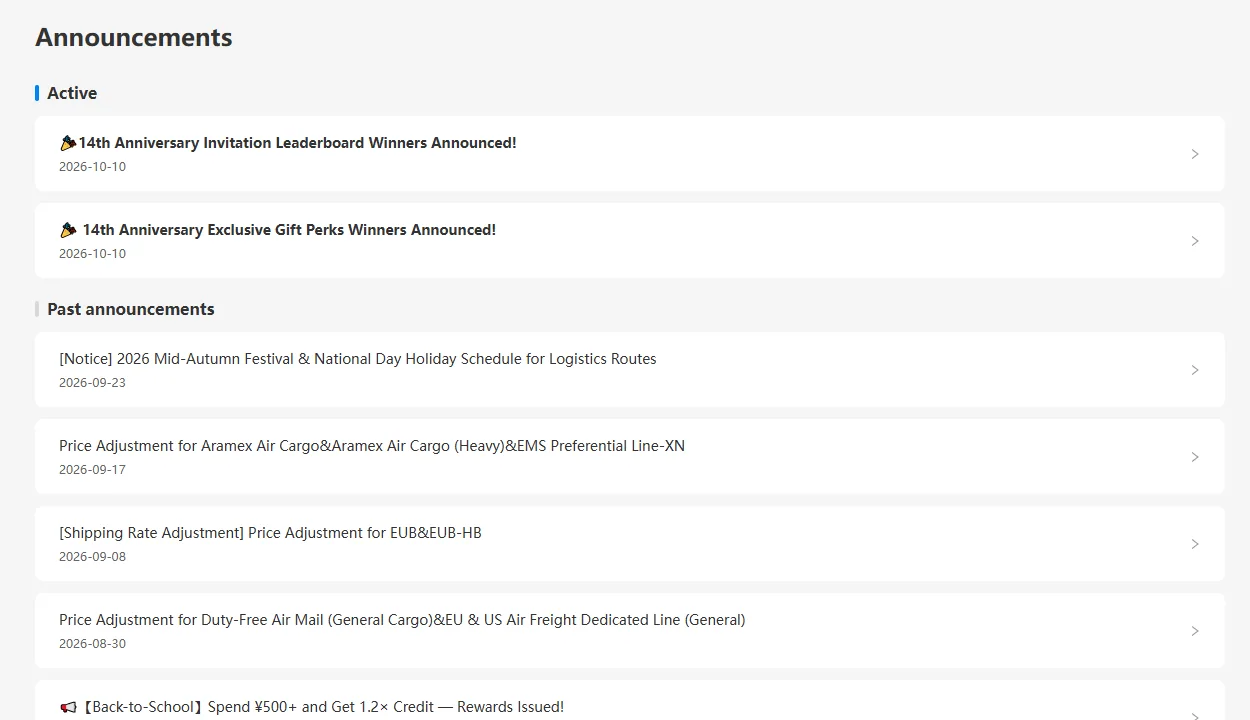The width and height of the screenshot is (1250, 720).
Task: Click the arrow beside the Aramex Air Cargo announcement
Action: point(1195,457)
